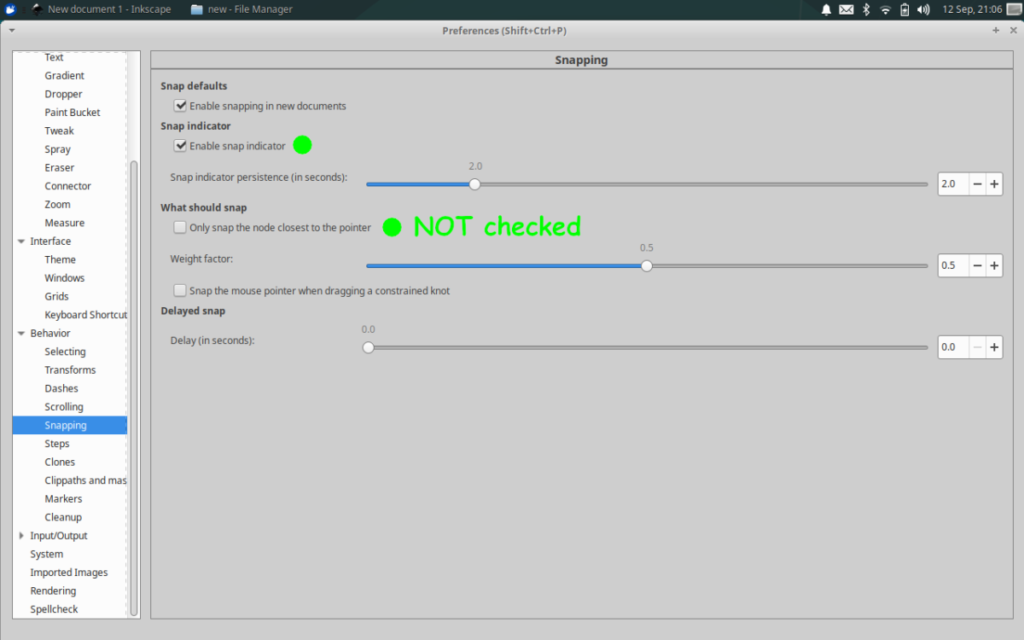This screenshot has height=640, width=1024.
Task: Click the notification bell icon in system tray
Action: (x=826, y=9)
